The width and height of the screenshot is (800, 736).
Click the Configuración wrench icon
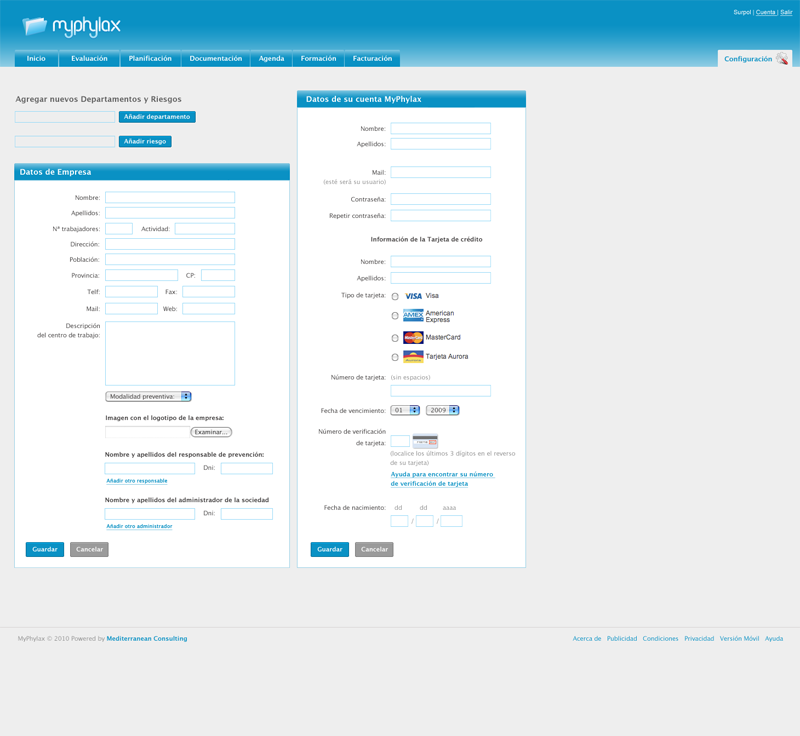tap(783, 59)
